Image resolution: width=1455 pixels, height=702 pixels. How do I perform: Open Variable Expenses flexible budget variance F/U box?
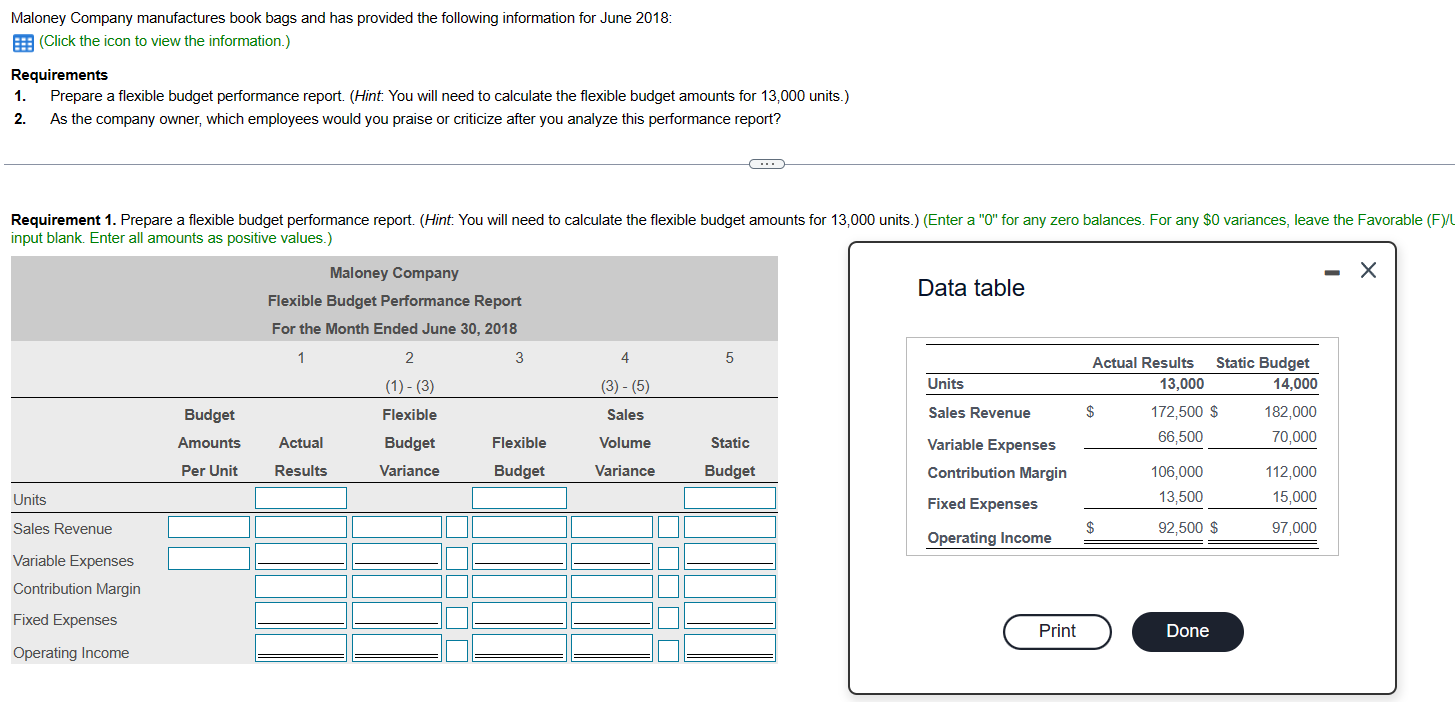(456, 558)
